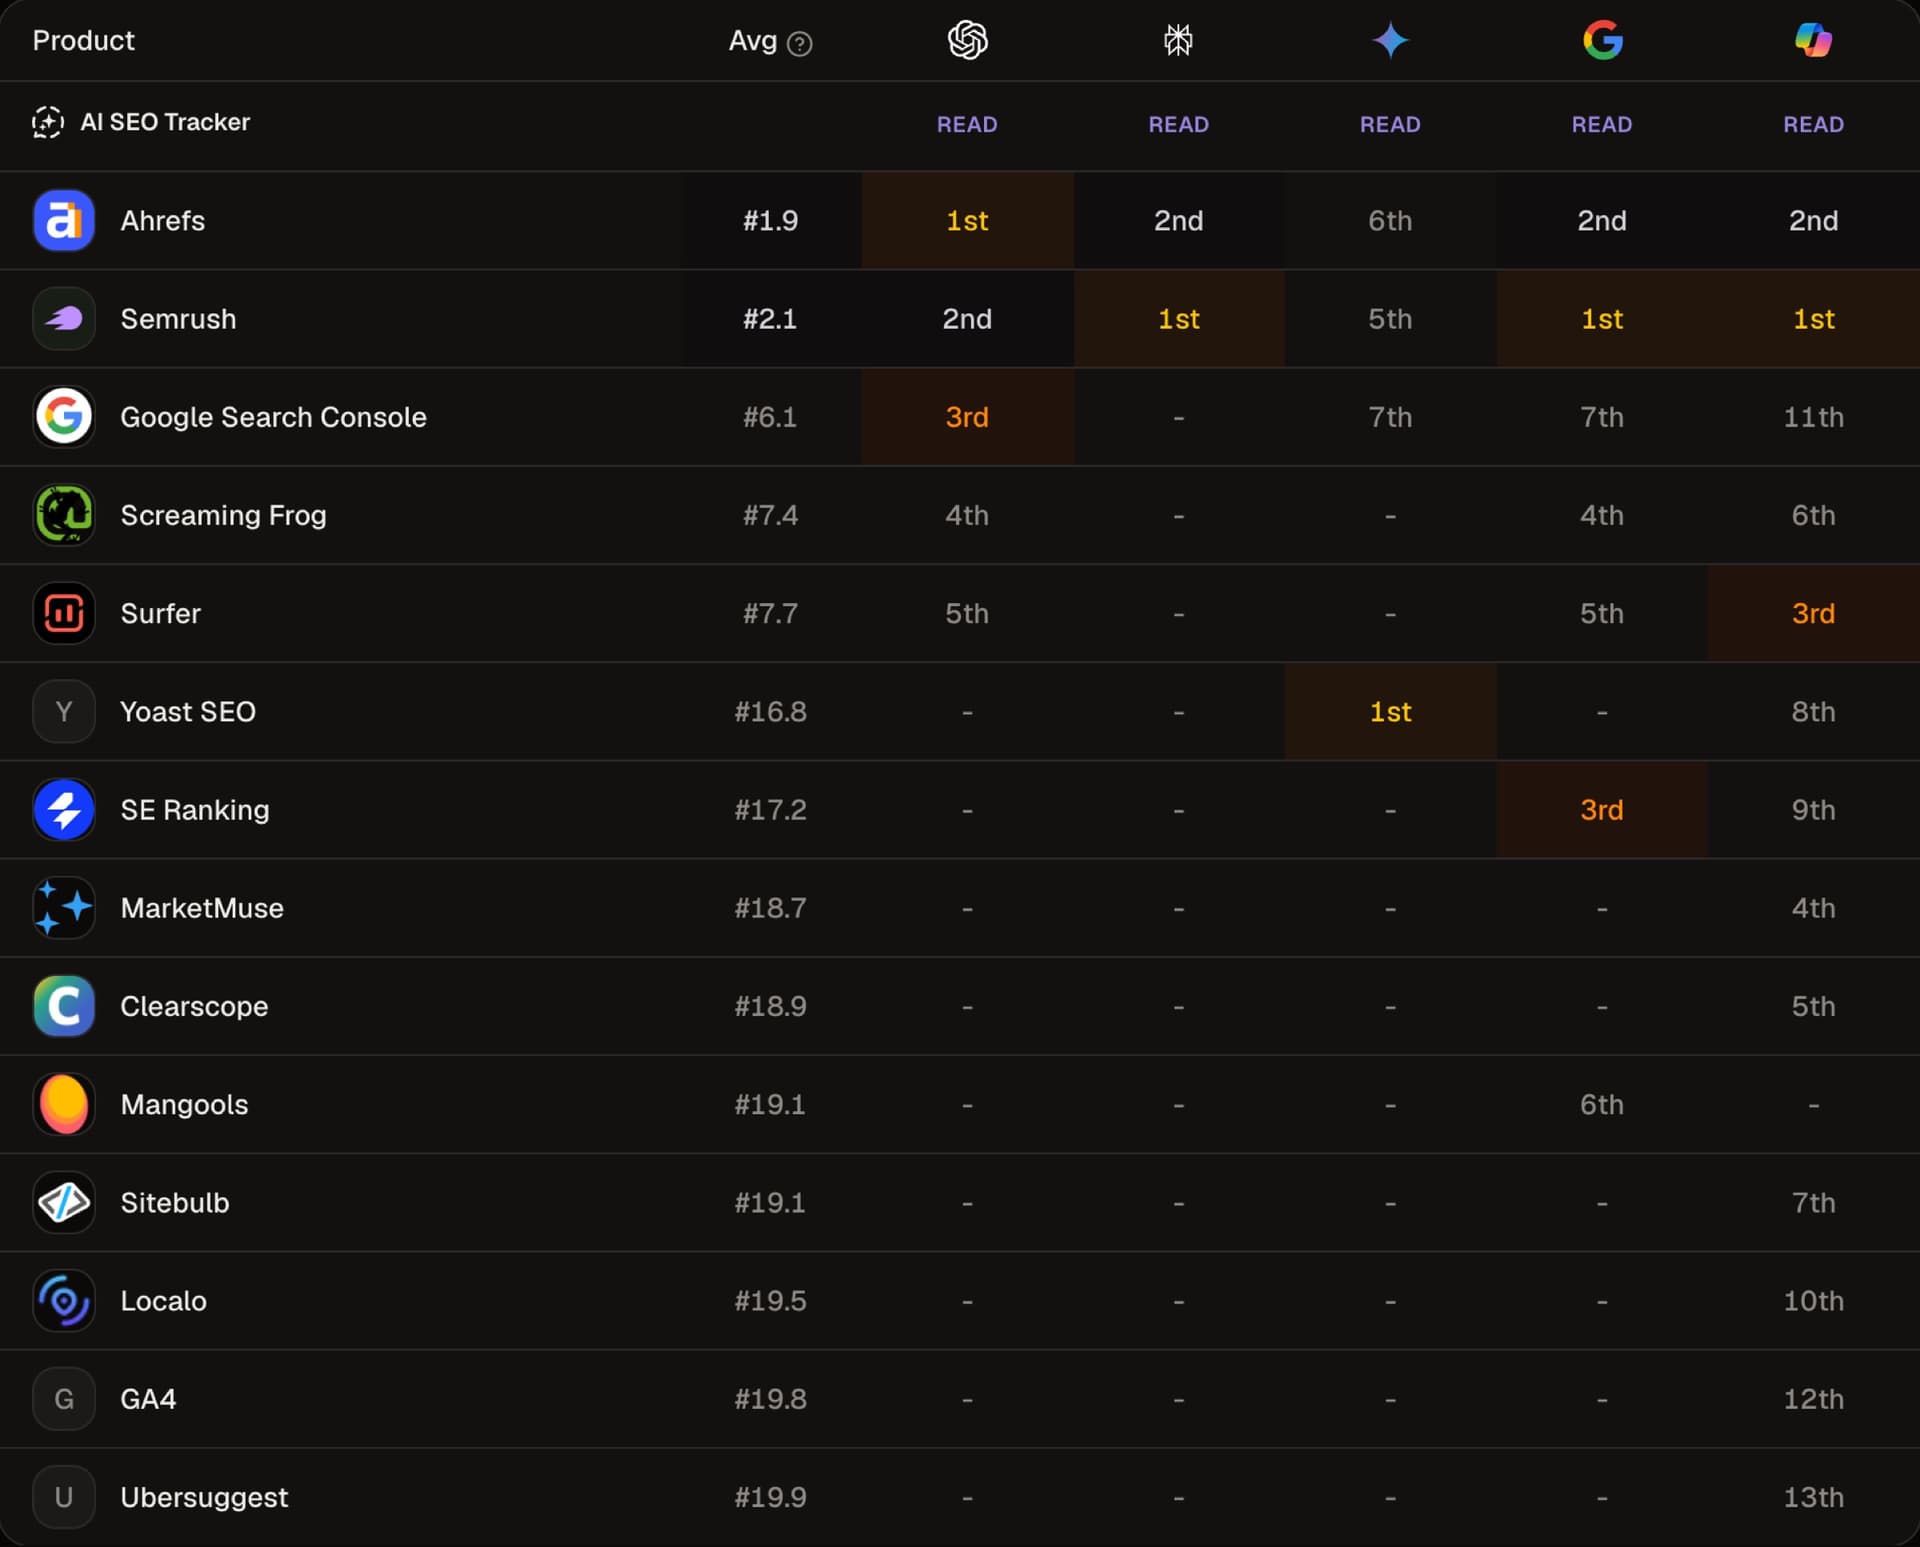Click the Clearscope logo

pyautogui.click(x=64, y=1005)
